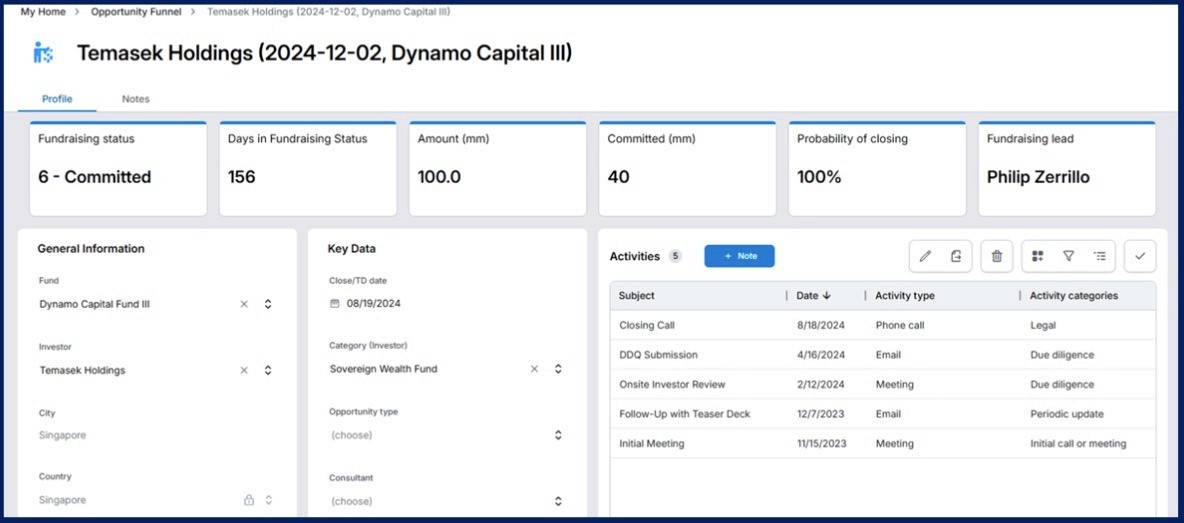This screenshot has height=523, width=1184.
Task: Expand the Fund dropdown chevrons
Action: click(268, 304)
